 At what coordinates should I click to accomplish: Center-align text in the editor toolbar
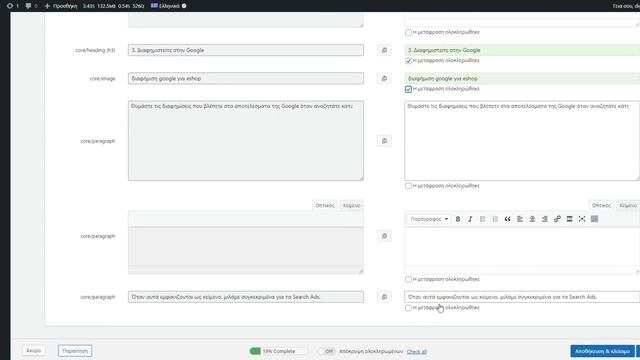click(532, 219)
